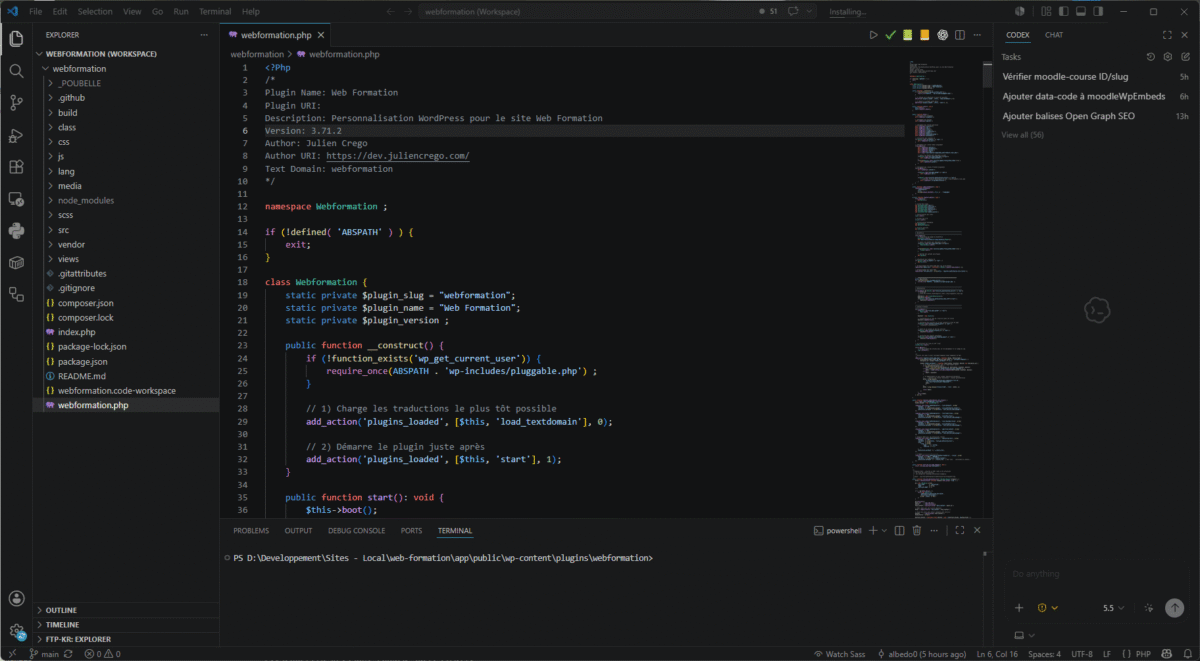Click the main git branch indicator
The width and height of the screenshot is (1200, 661).
pyautogui.click(x=45, y=654)
